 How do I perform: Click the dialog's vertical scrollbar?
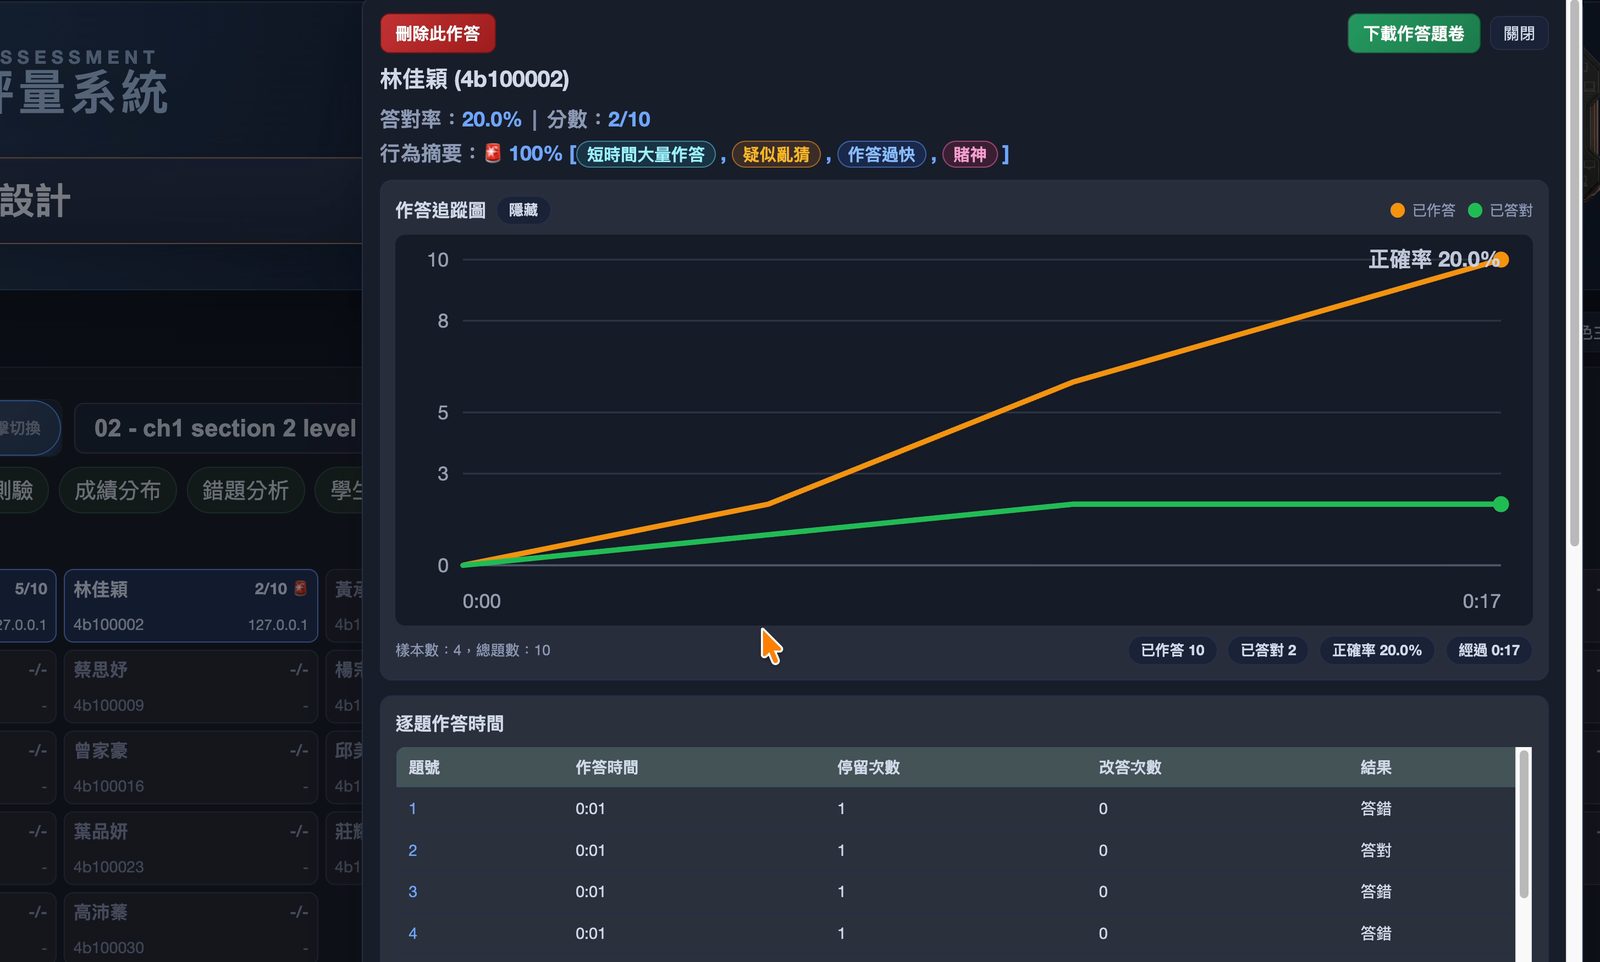point(1574,272)
